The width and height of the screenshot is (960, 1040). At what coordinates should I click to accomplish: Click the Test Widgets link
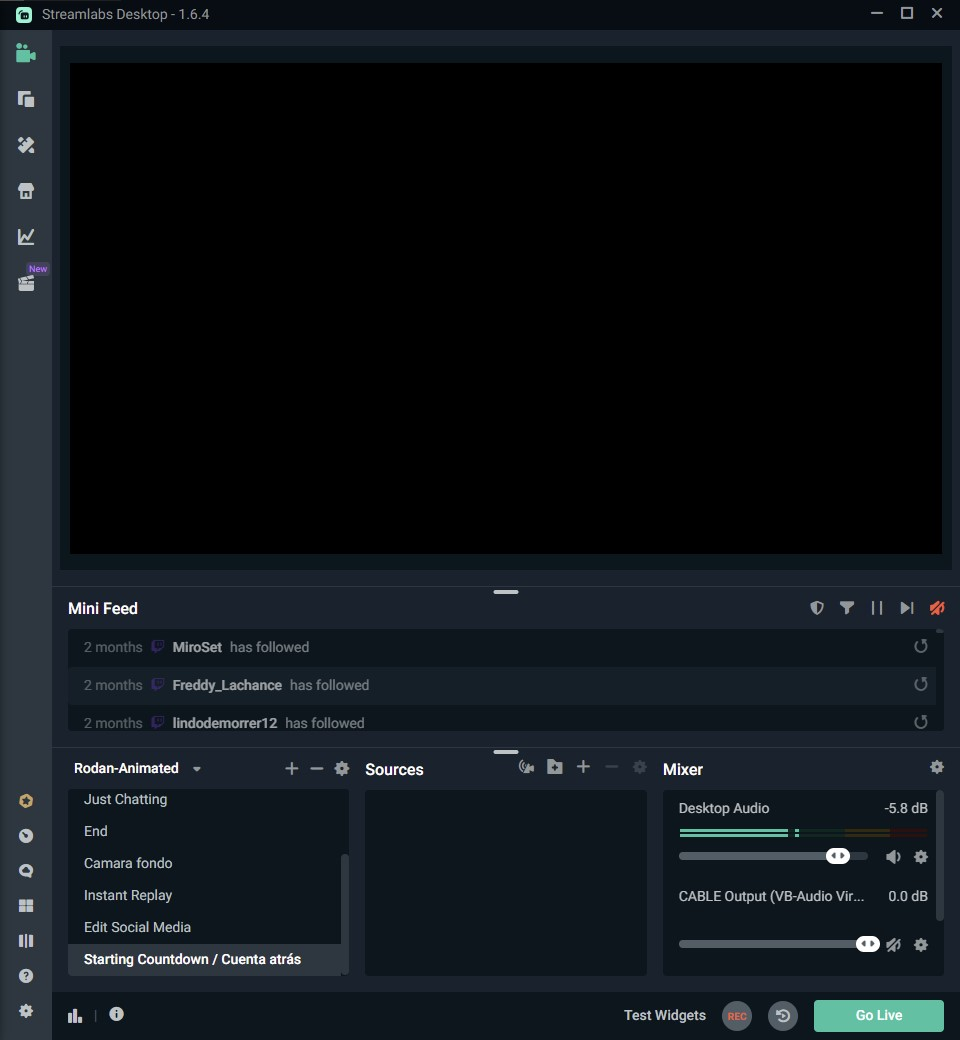[664, 1015]
